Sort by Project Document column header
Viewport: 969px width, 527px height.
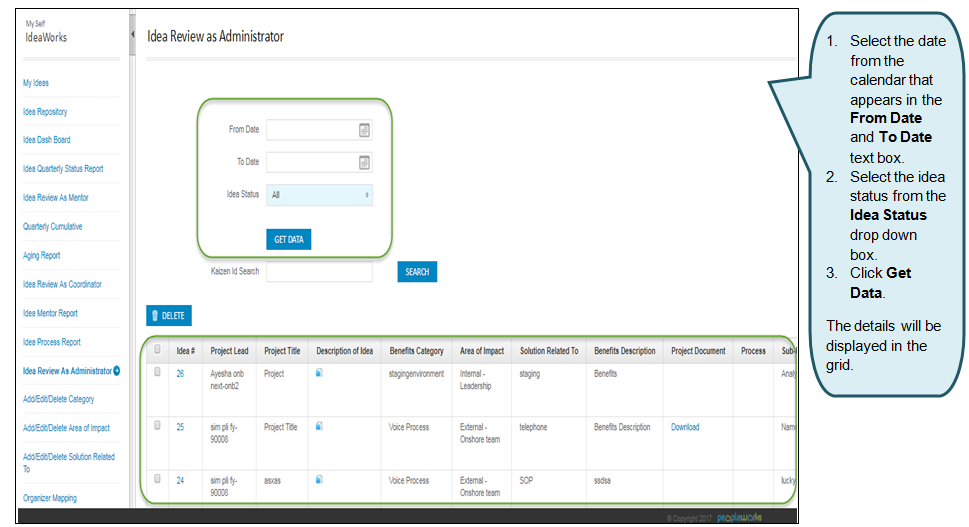(698, 351)
